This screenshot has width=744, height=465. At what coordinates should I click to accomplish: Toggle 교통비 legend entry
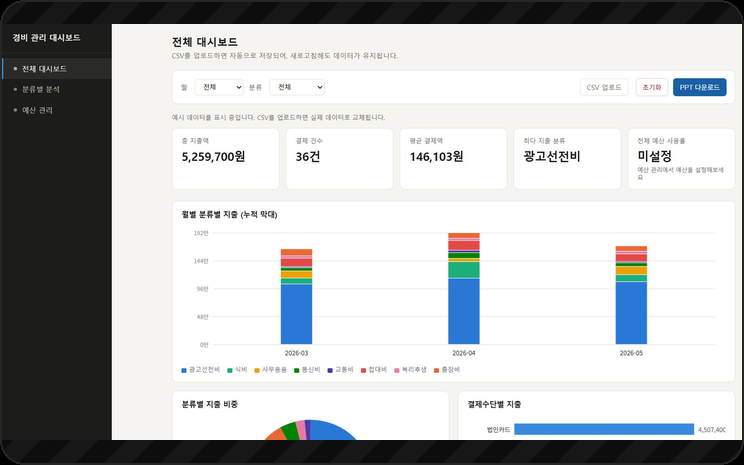click(x=340, y=370)
